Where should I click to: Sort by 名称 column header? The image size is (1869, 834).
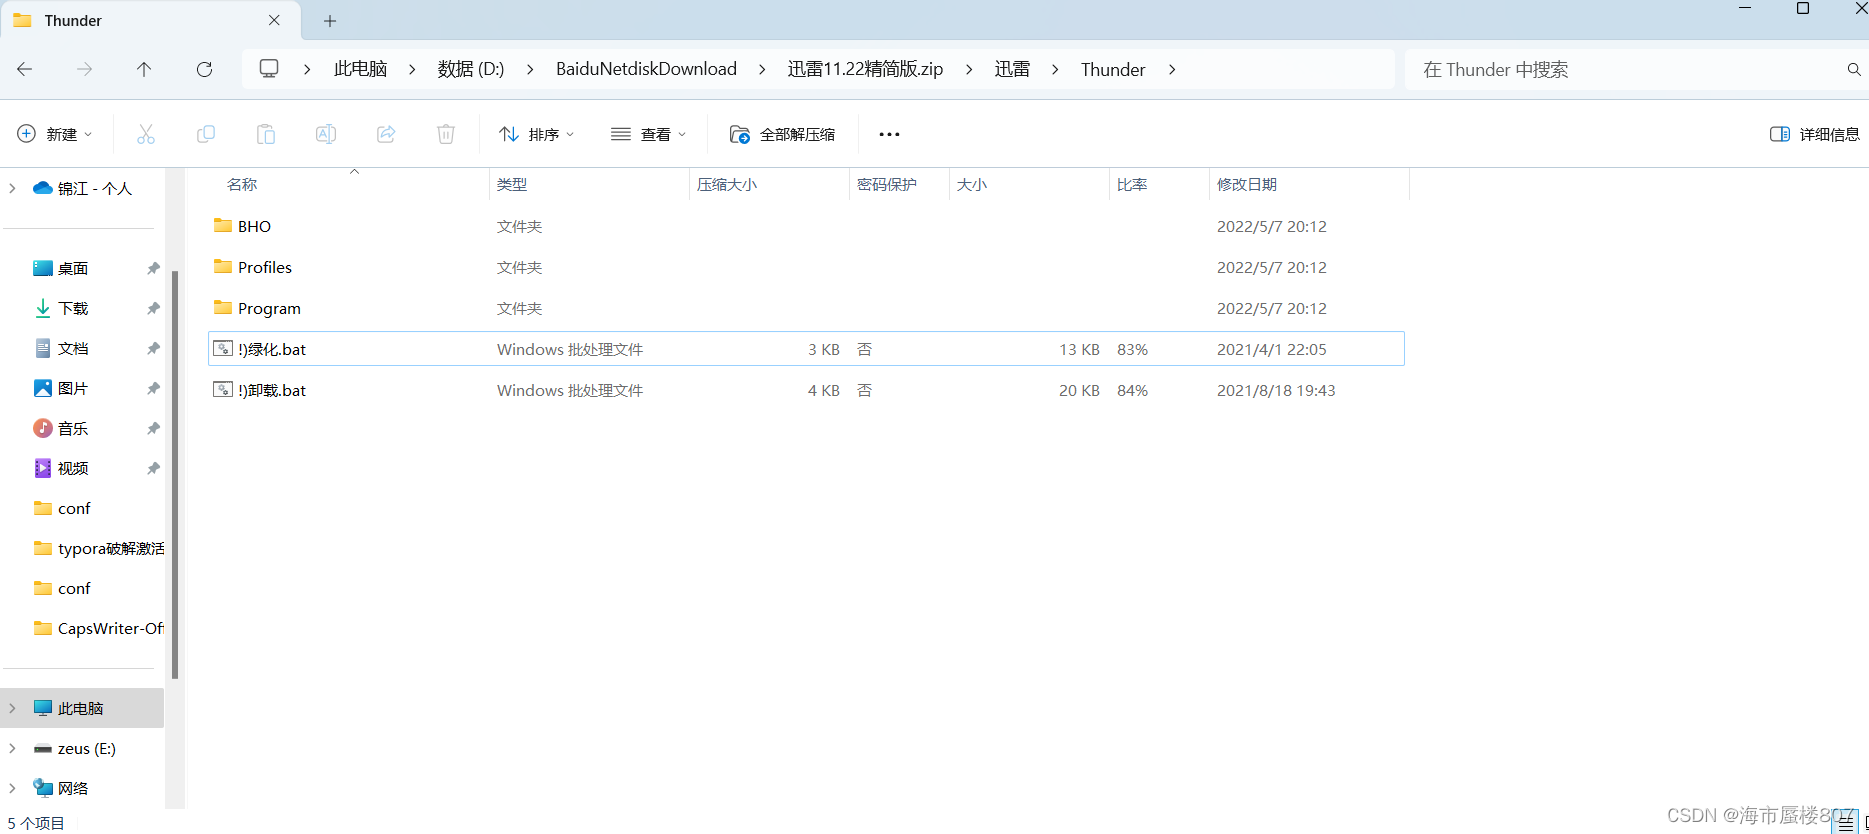(242, 184)
